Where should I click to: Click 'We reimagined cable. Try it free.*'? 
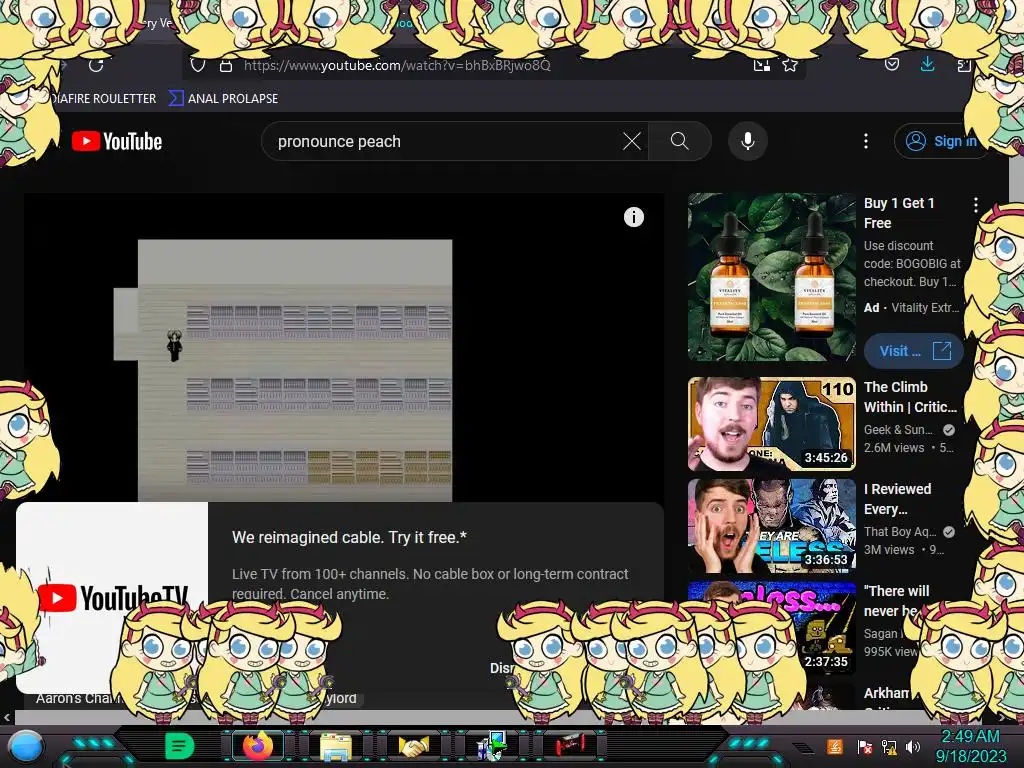(x=349, y=537)
